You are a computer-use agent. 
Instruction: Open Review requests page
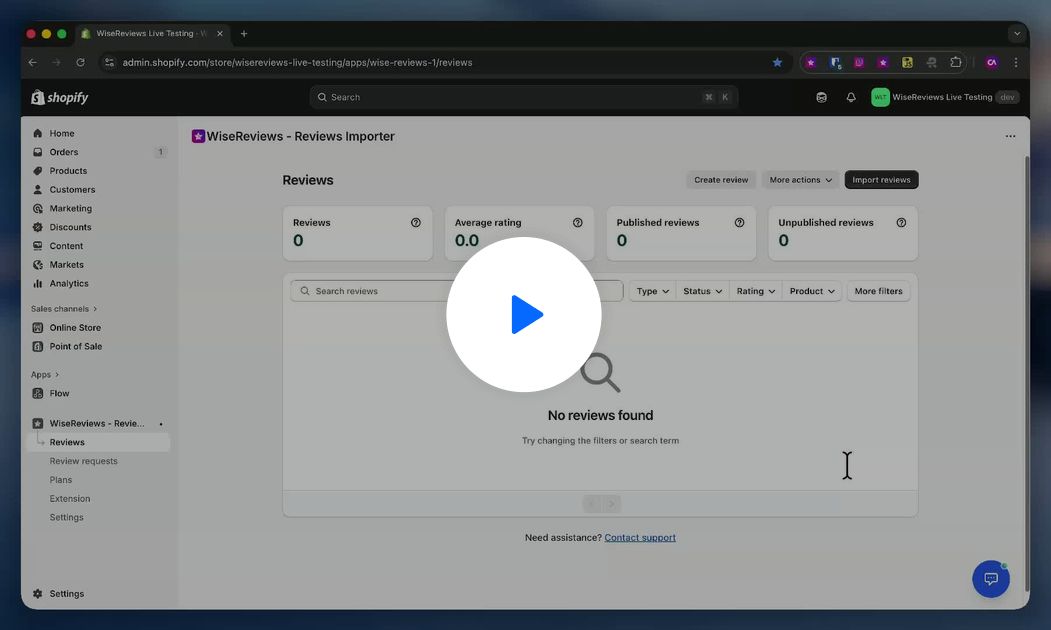point(83,461)
